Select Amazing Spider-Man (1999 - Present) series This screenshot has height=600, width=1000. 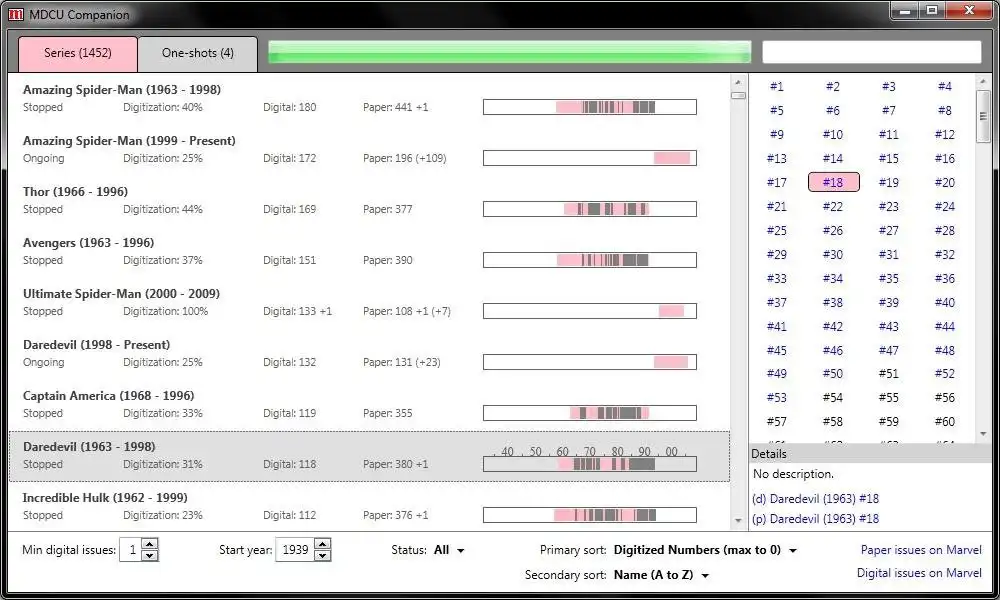coord(369,150)
